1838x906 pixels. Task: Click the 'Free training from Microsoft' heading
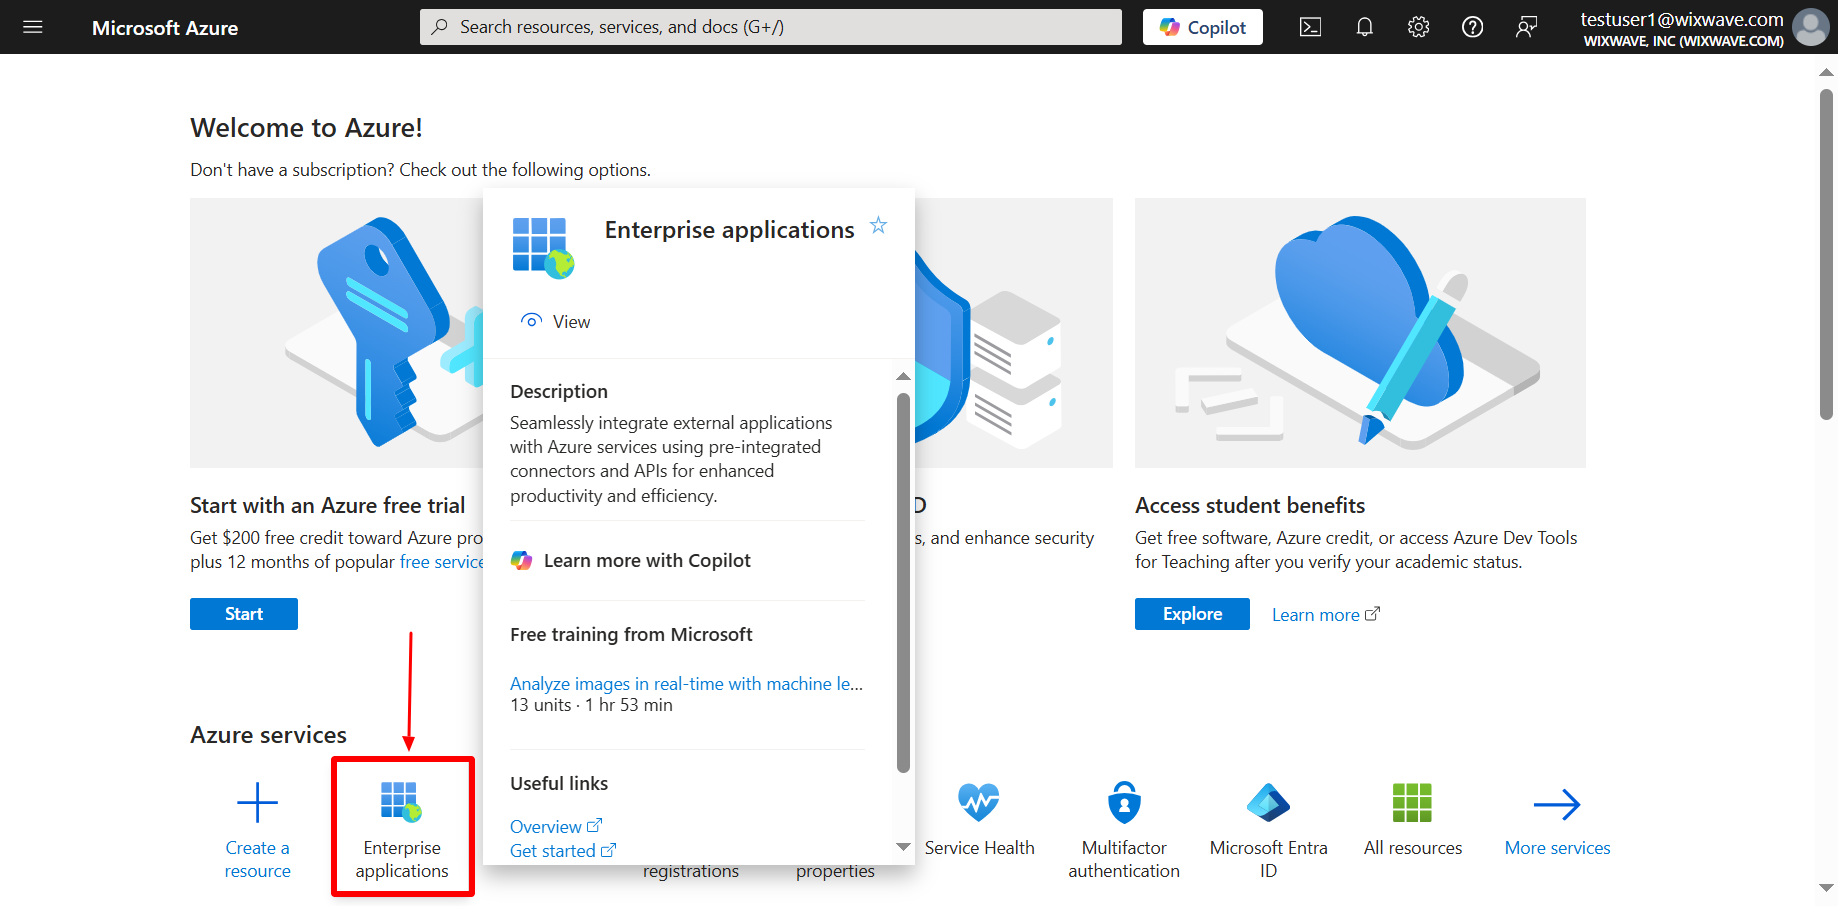point(631,634)
